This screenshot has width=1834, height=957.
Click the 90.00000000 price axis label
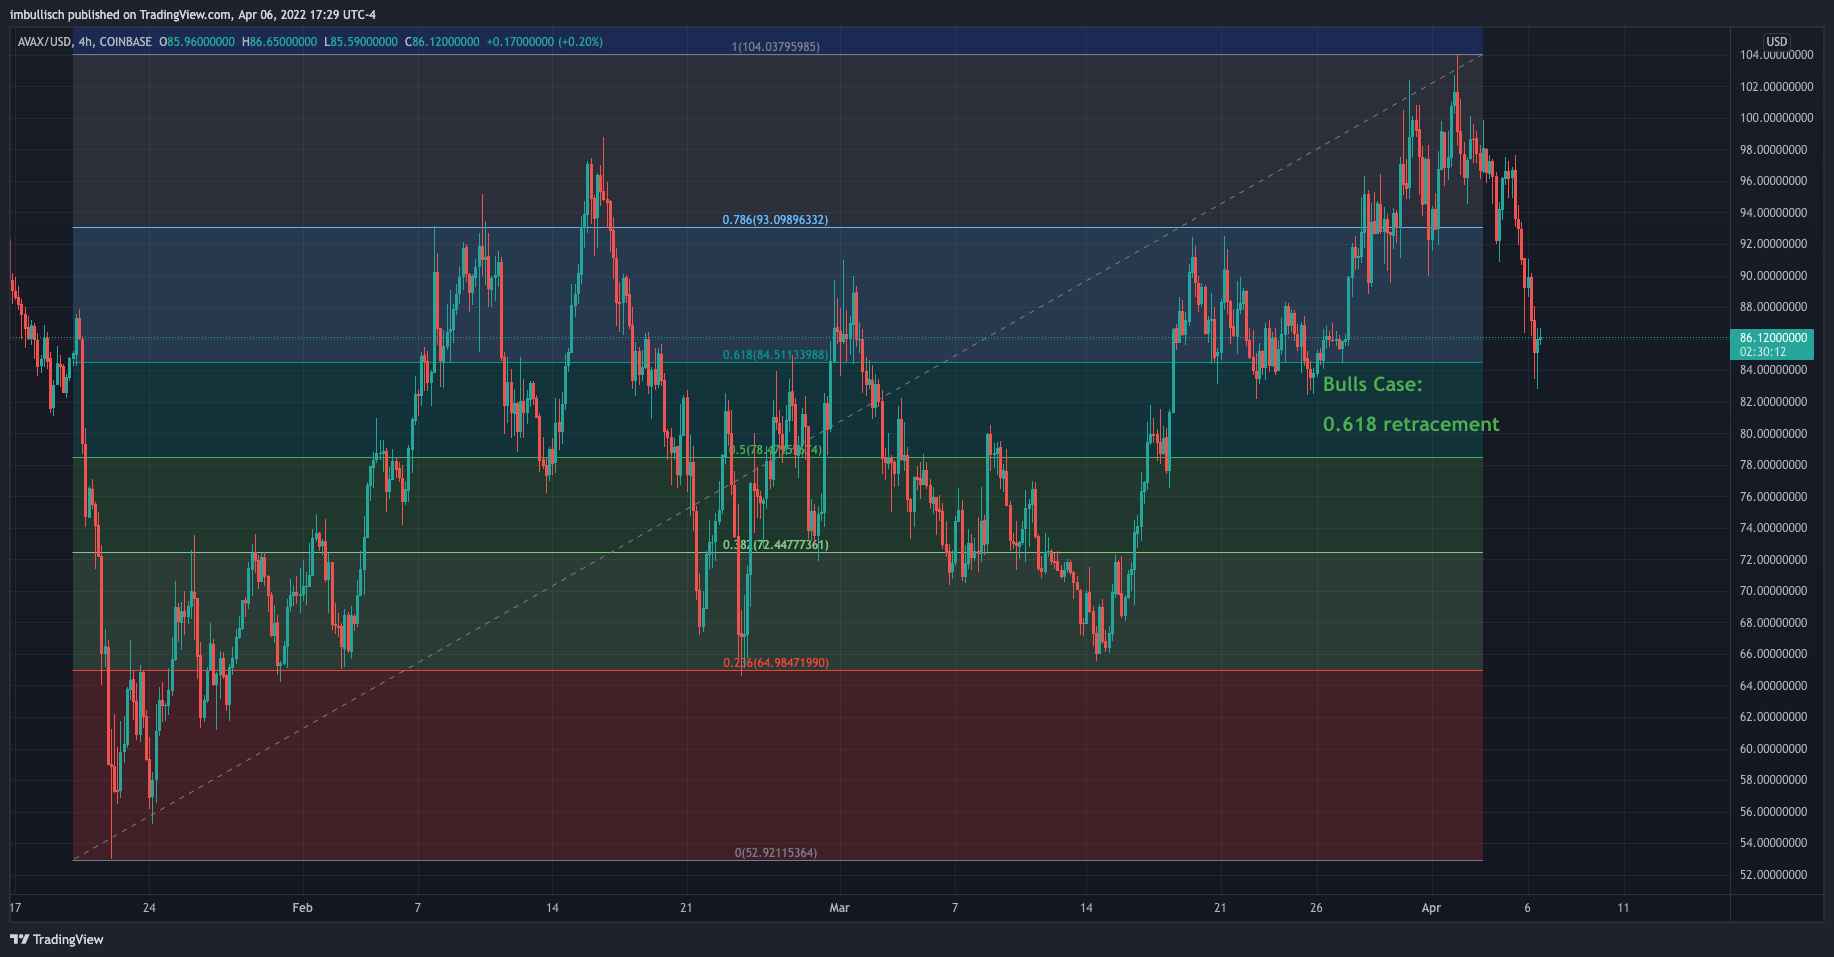point(1776,276)
